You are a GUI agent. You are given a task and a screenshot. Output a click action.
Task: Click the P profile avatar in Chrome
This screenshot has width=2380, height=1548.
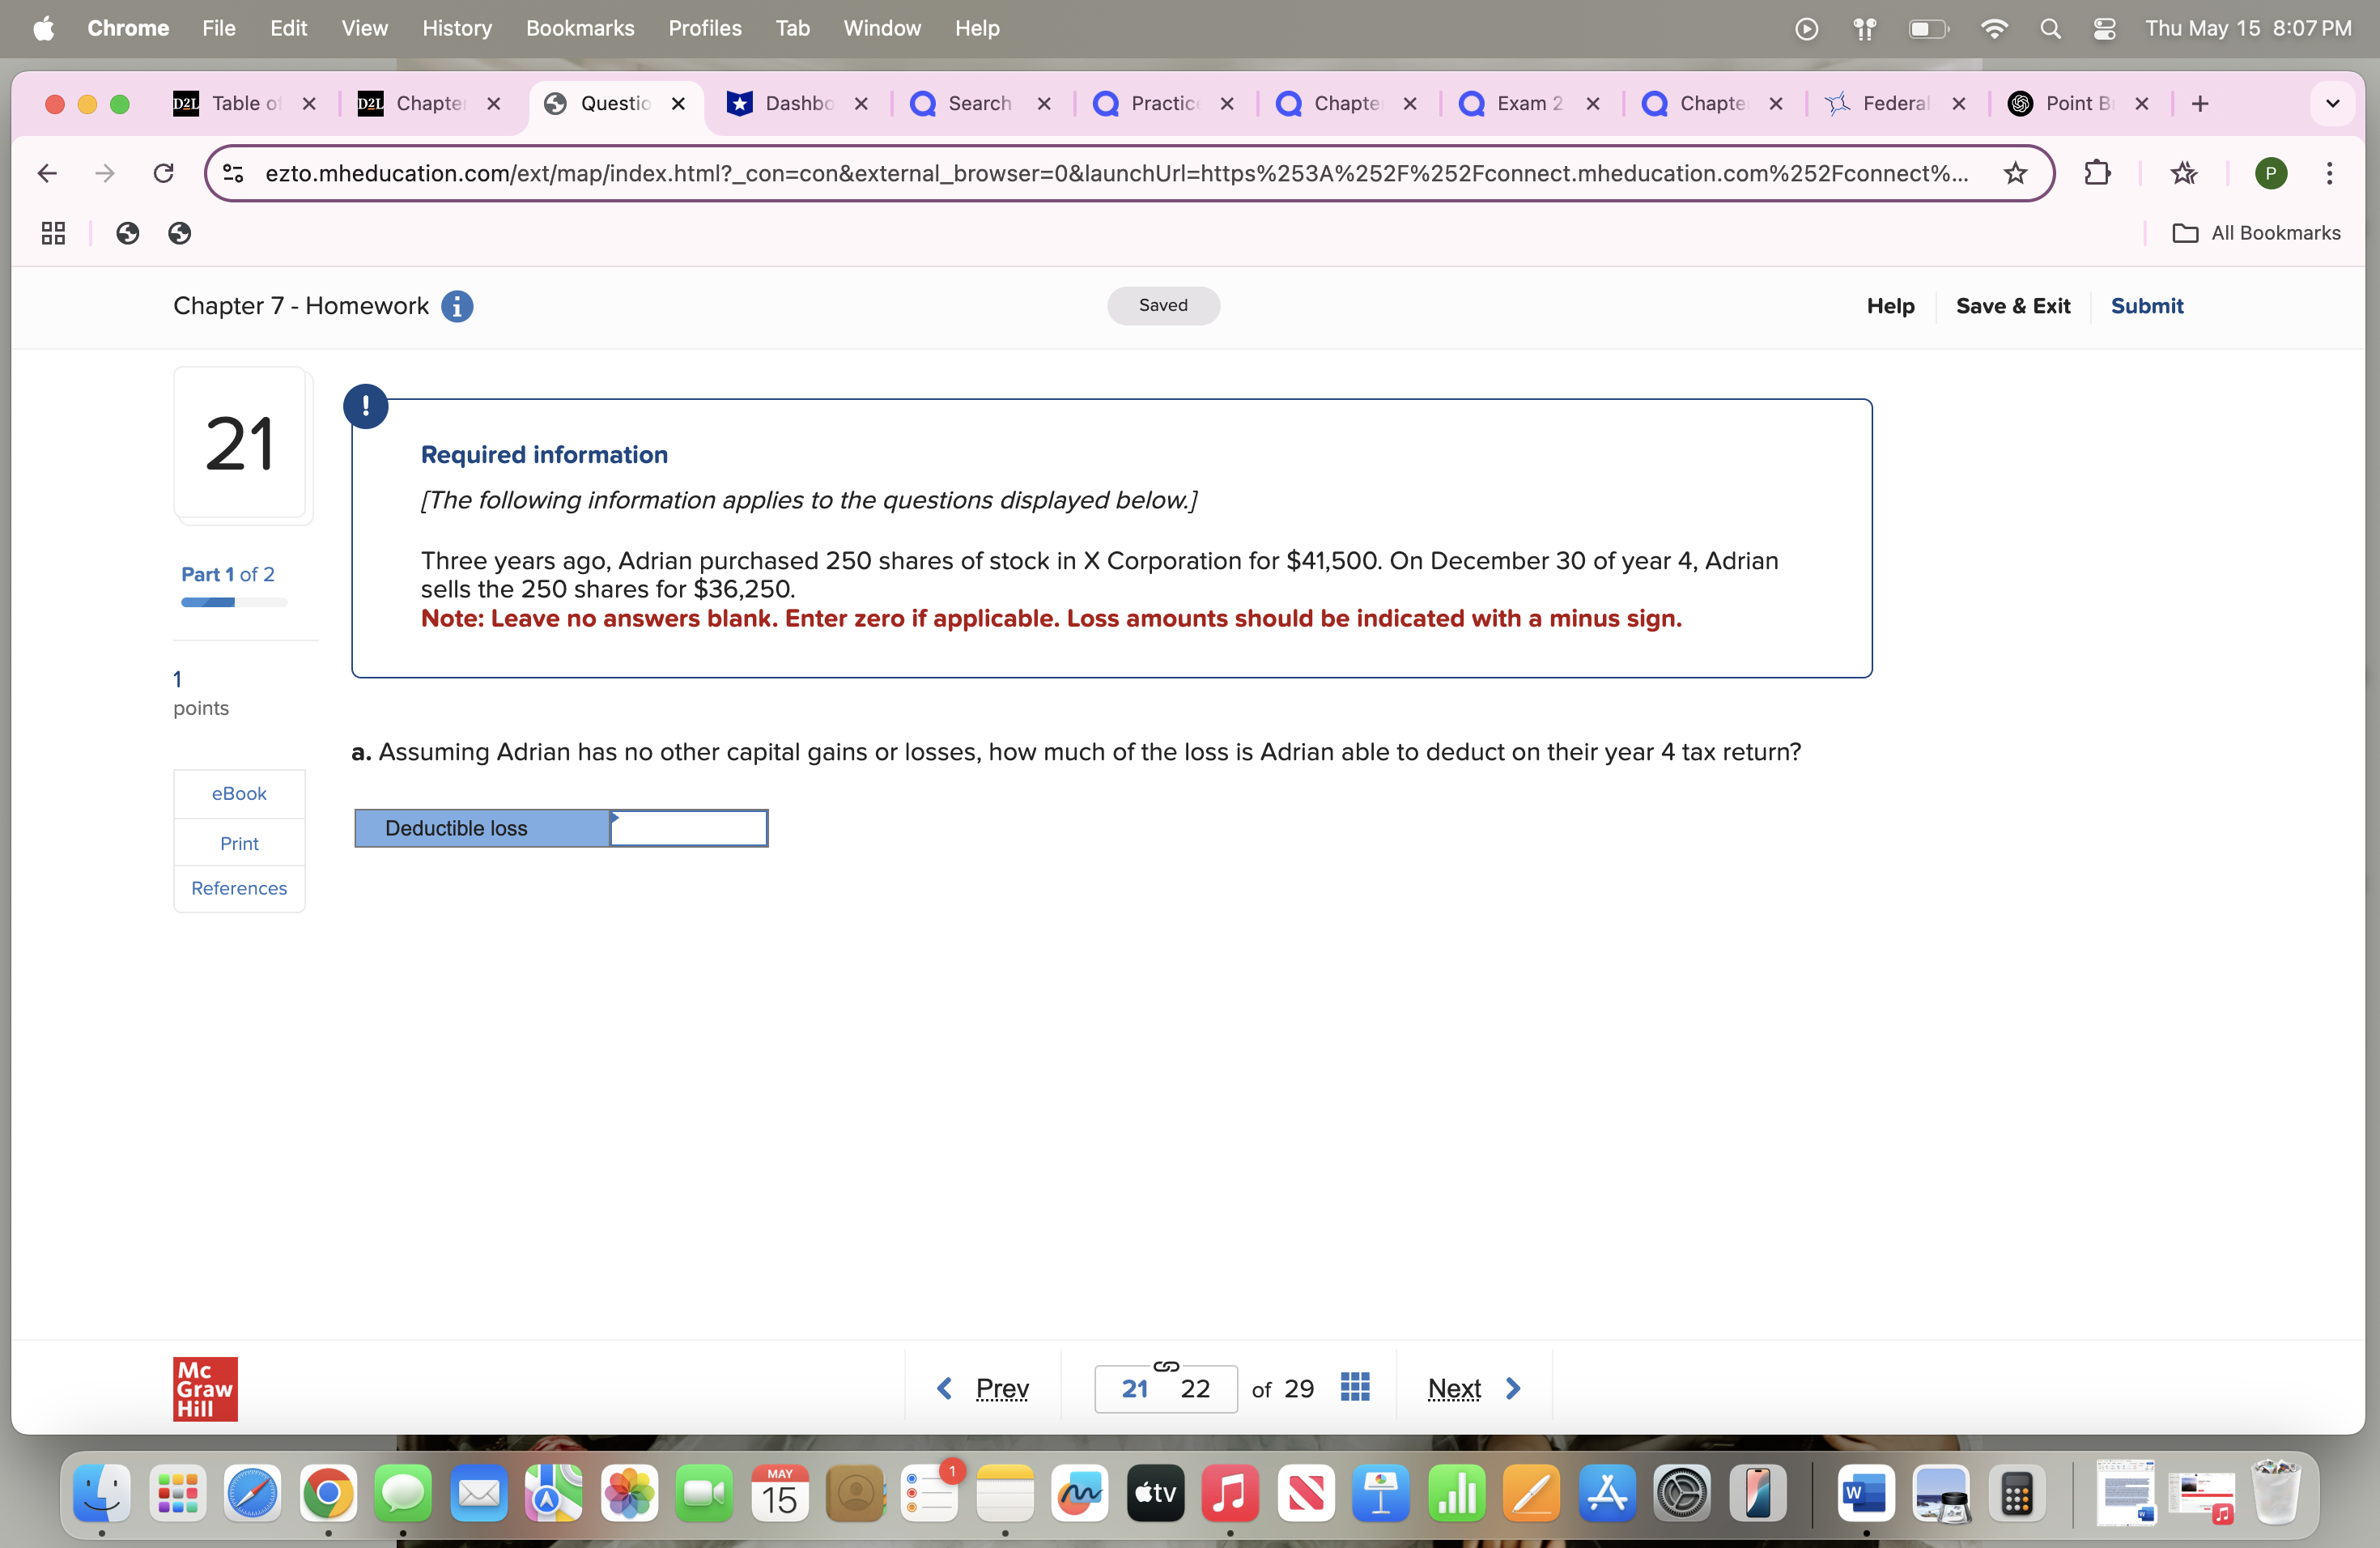coord(2270,173)
